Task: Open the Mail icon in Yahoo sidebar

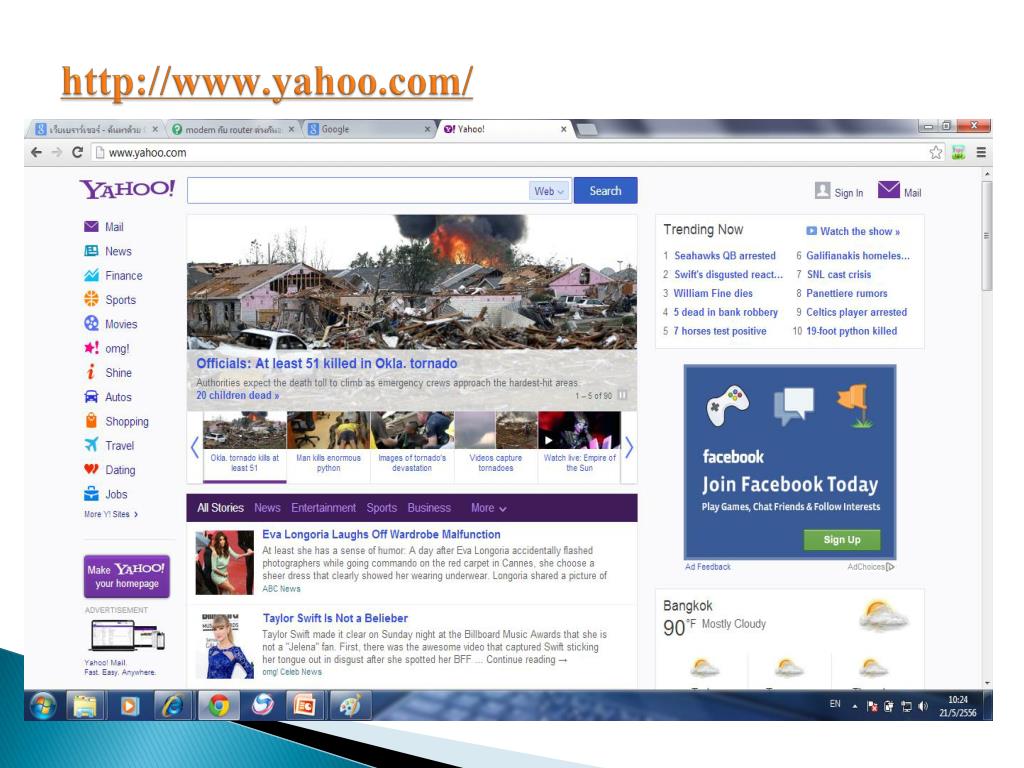Action: click(91, 227)
